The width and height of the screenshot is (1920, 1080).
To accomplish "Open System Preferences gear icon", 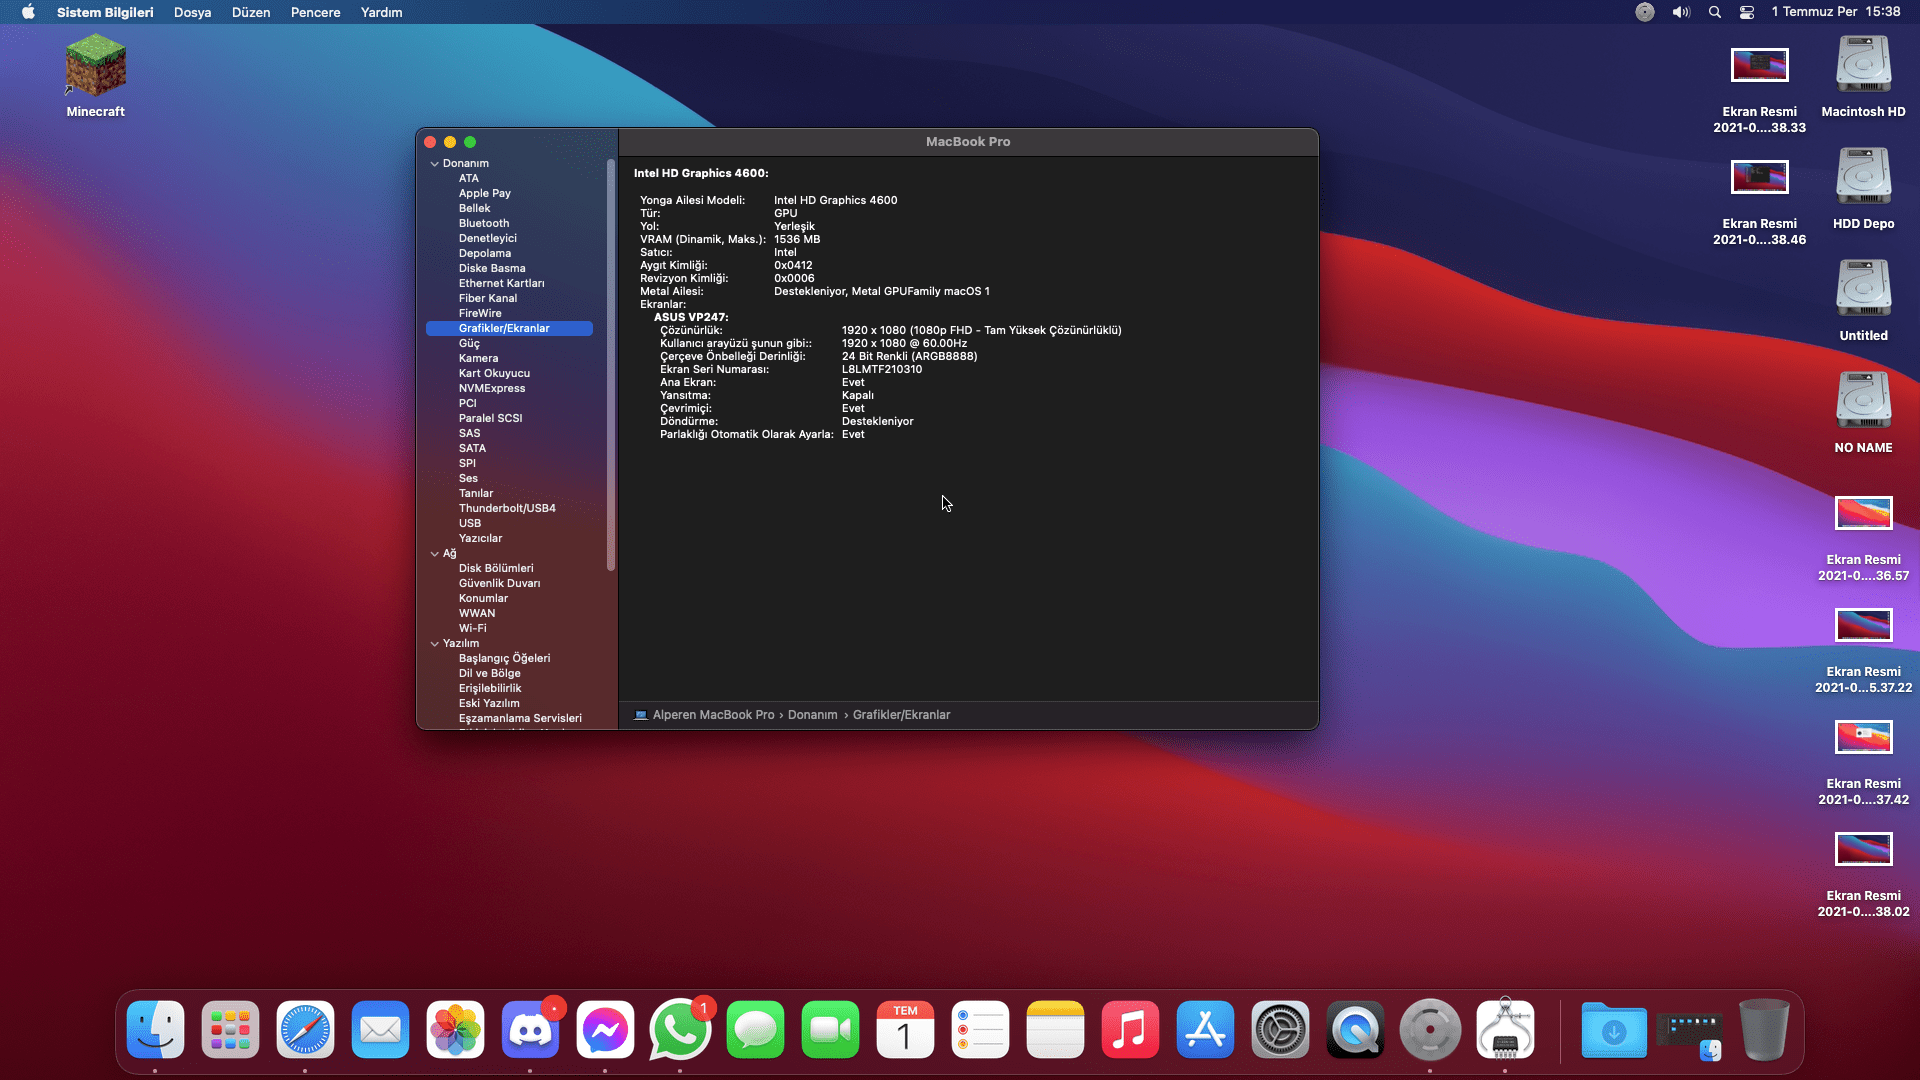I will [1280, 1030].
